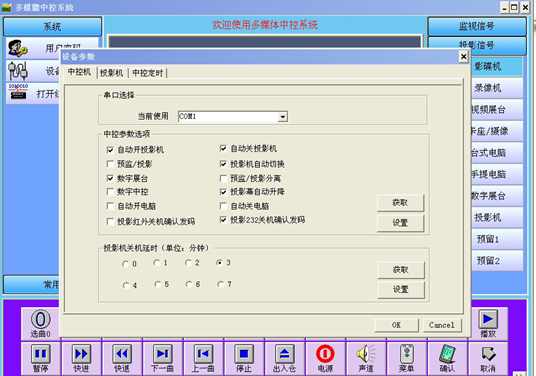The width and height of the screenshot is (536, 376).
Task: Skip to next track (下一曲)
Action: tap(163, 354)
